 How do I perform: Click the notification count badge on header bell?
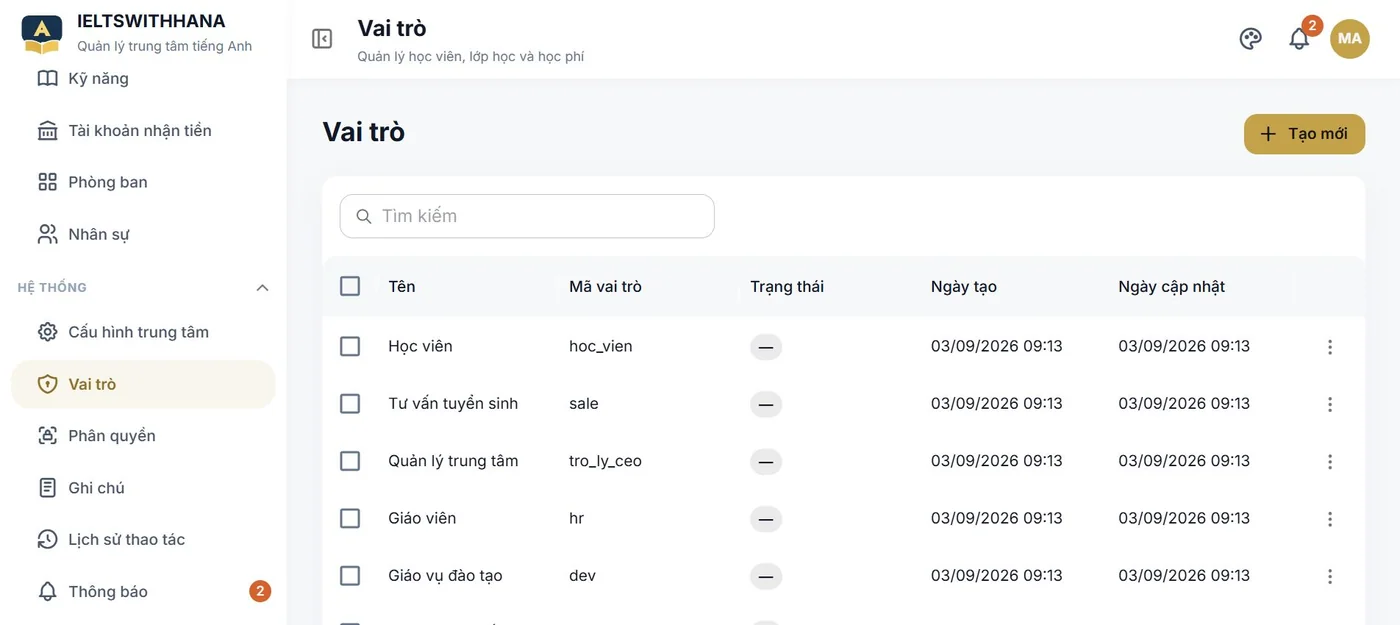1312,26
